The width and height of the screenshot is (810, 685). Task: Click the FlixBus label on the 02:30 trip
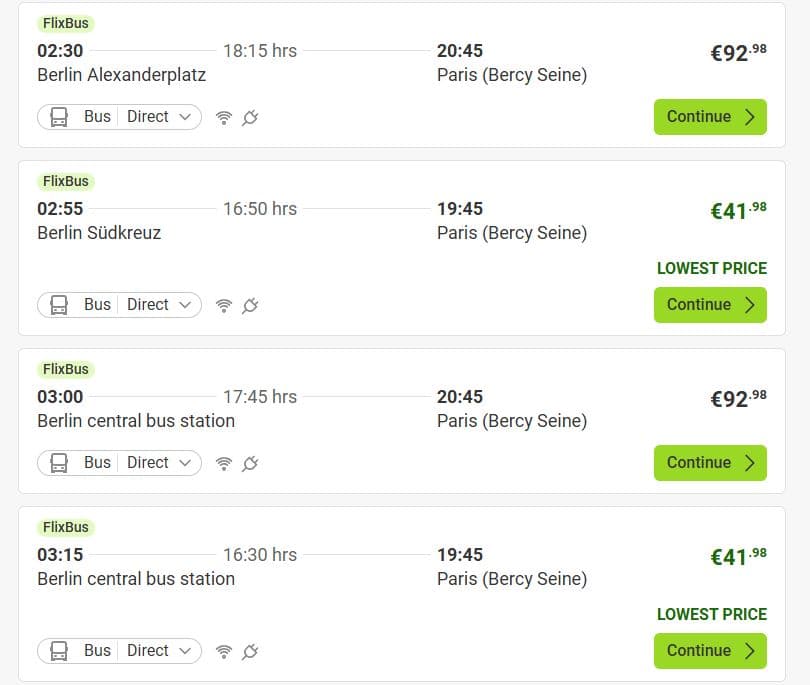pos(66,24)
